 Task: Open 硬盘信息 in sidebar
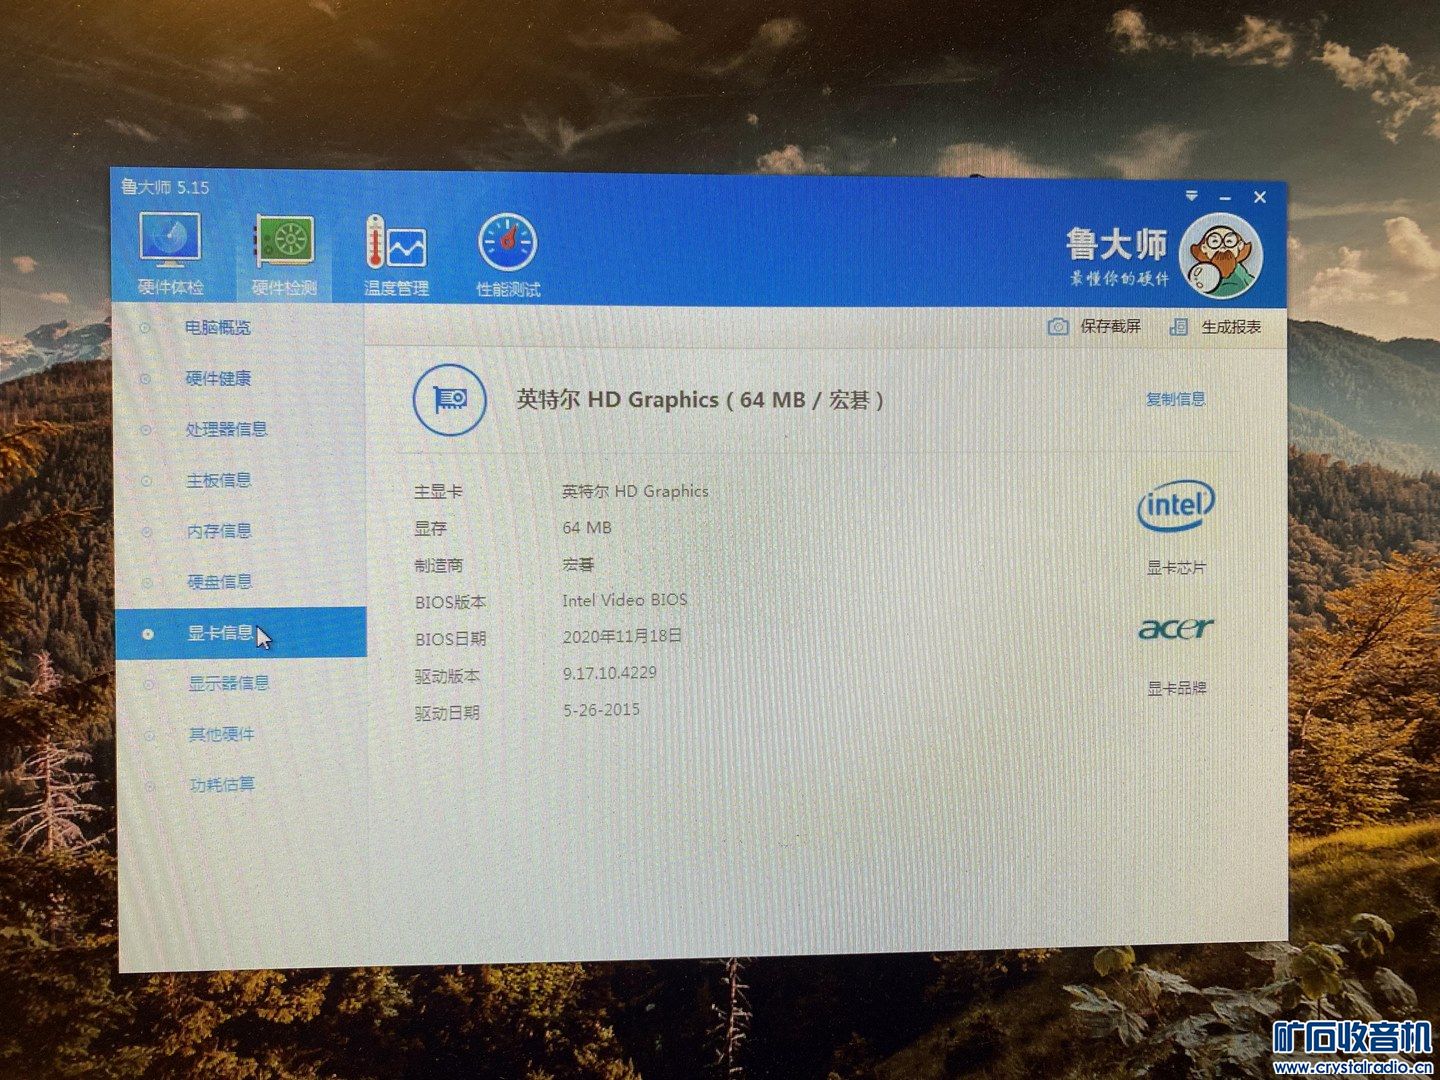[x=220, y=582]
